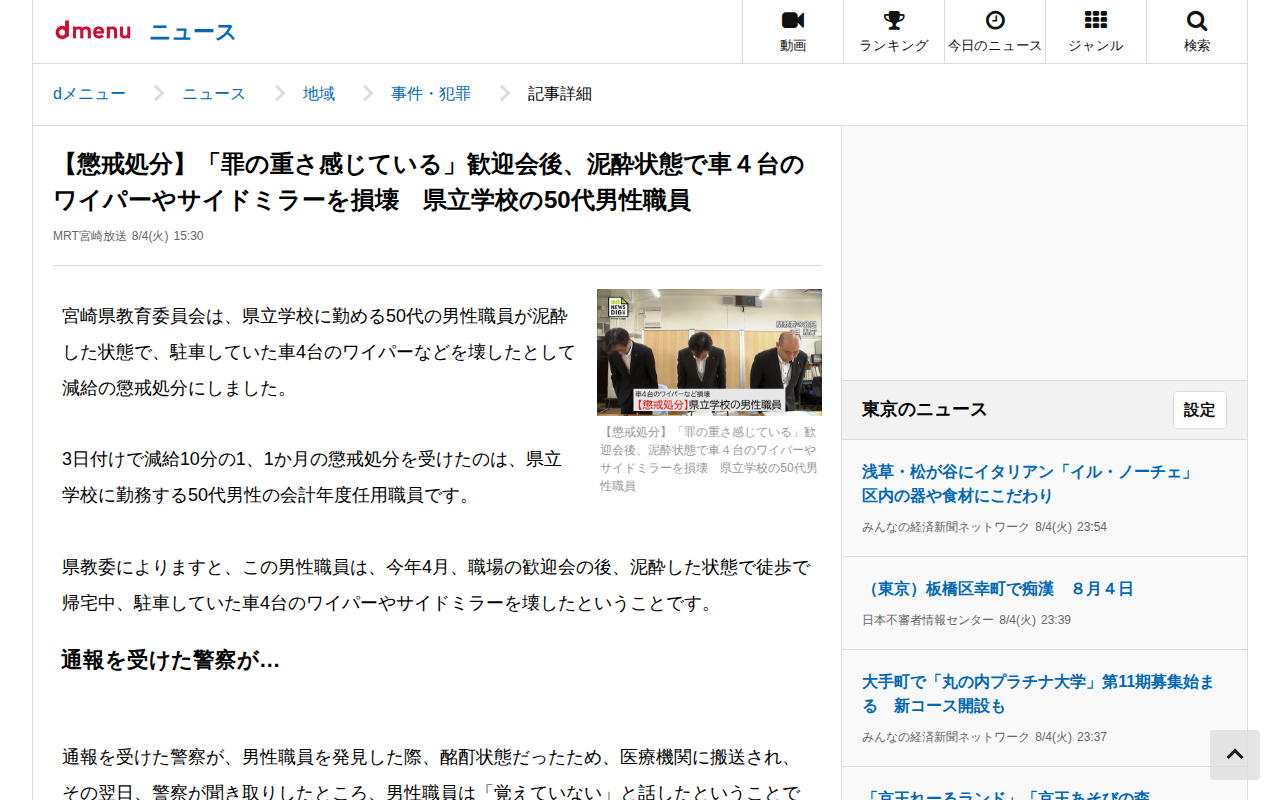Open the article's news photo thumbnail
Image resolution: width=1280 pixels, height=800 pixels.
[709, 352]
